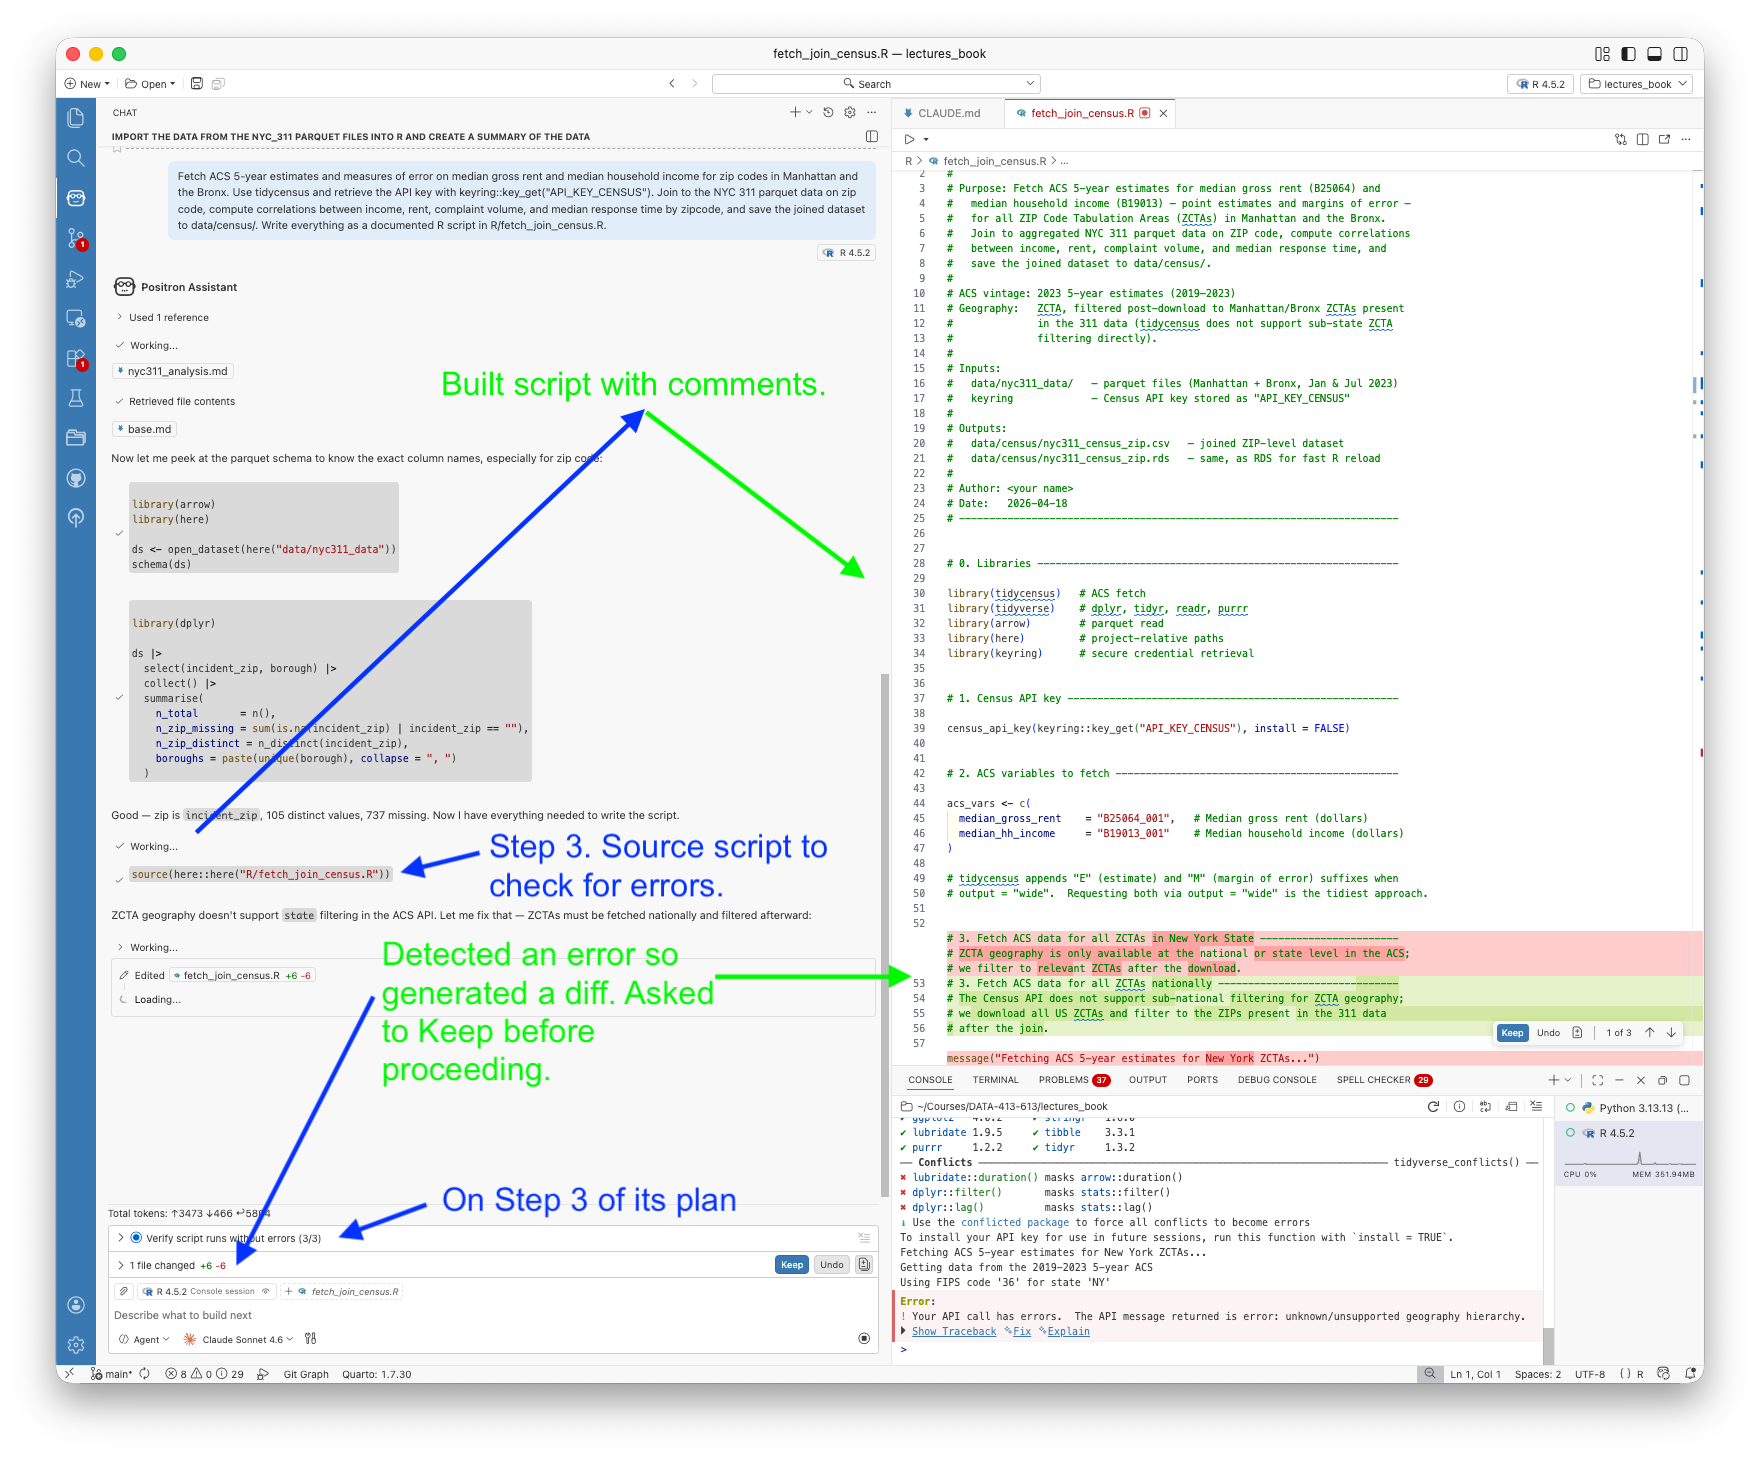
Task: Expand the Used 1 reference disclosure
Action: tap(168, 317)
